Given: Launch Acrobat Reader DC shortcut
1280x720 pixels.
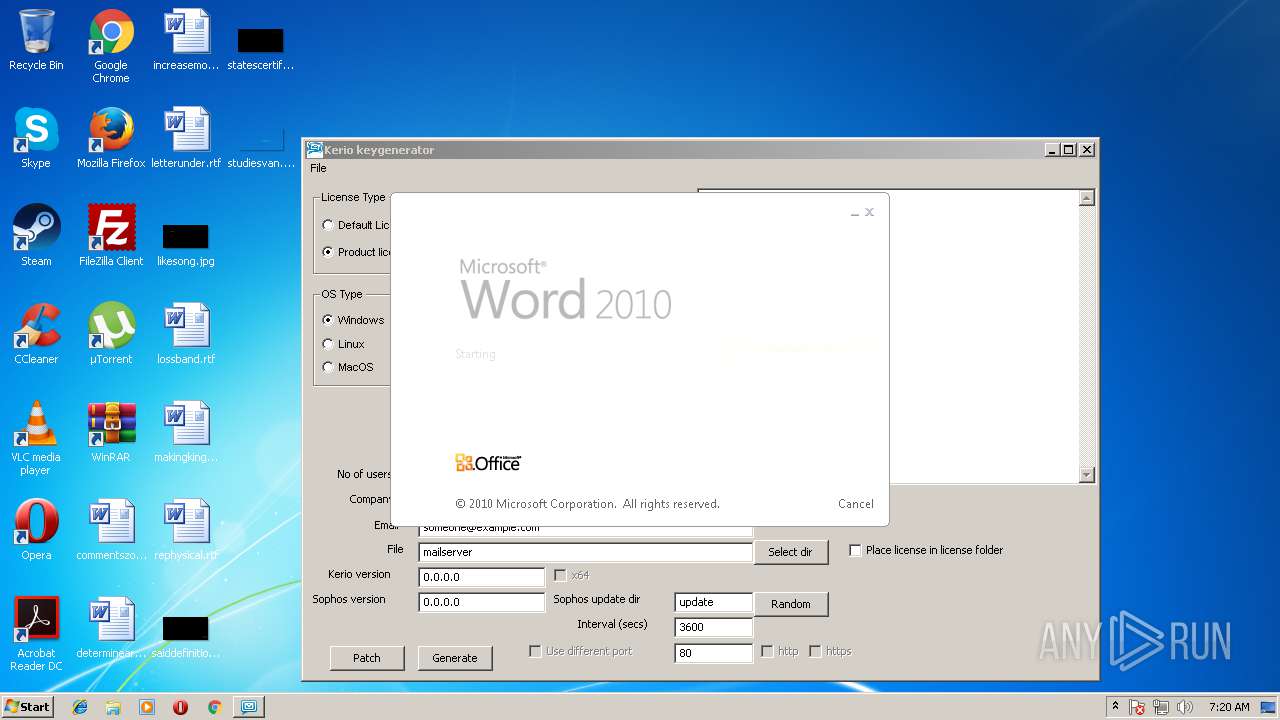Looking at the screenshot, I should [36, 634].
